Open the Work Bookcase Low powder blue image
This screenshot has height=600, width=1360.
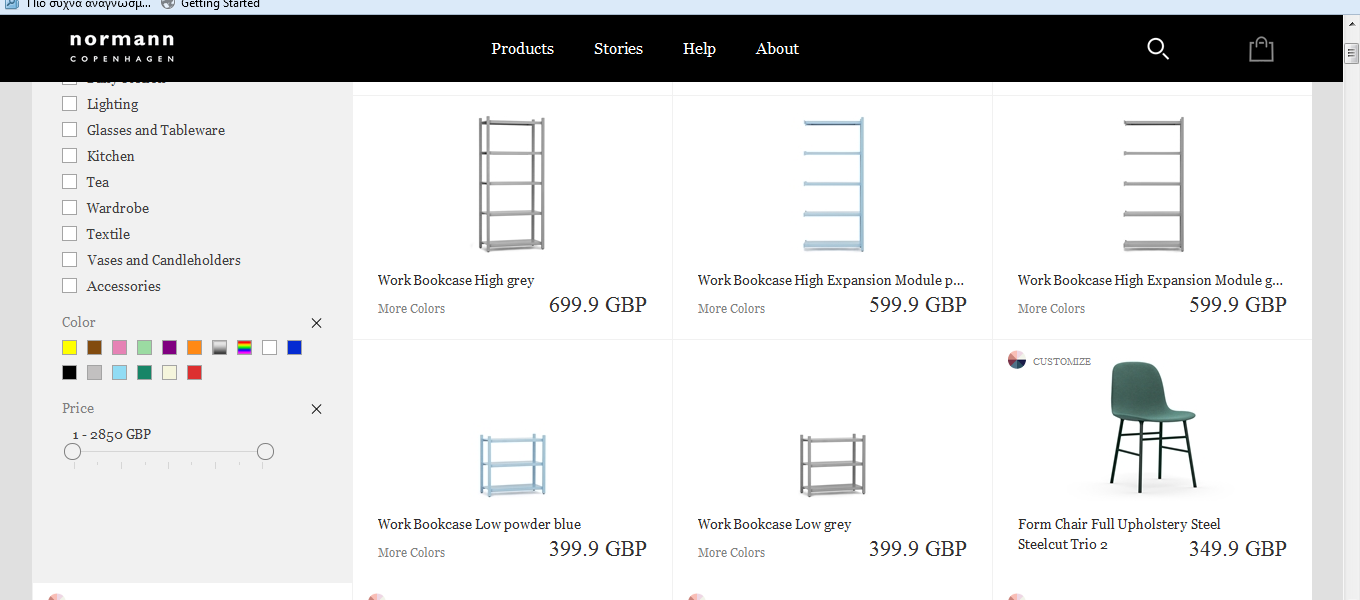[512, 464]
